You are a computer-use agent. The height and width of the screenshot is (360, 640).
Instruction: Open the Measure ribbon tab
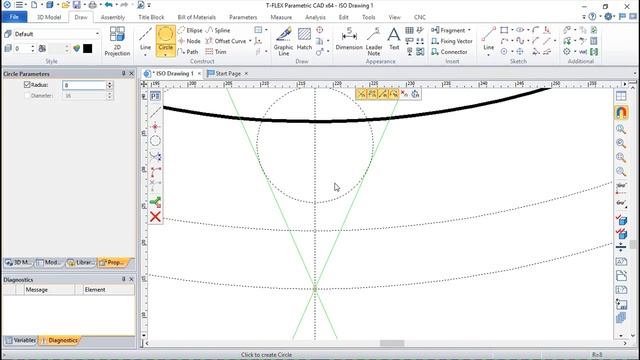(x=281, y=17)
